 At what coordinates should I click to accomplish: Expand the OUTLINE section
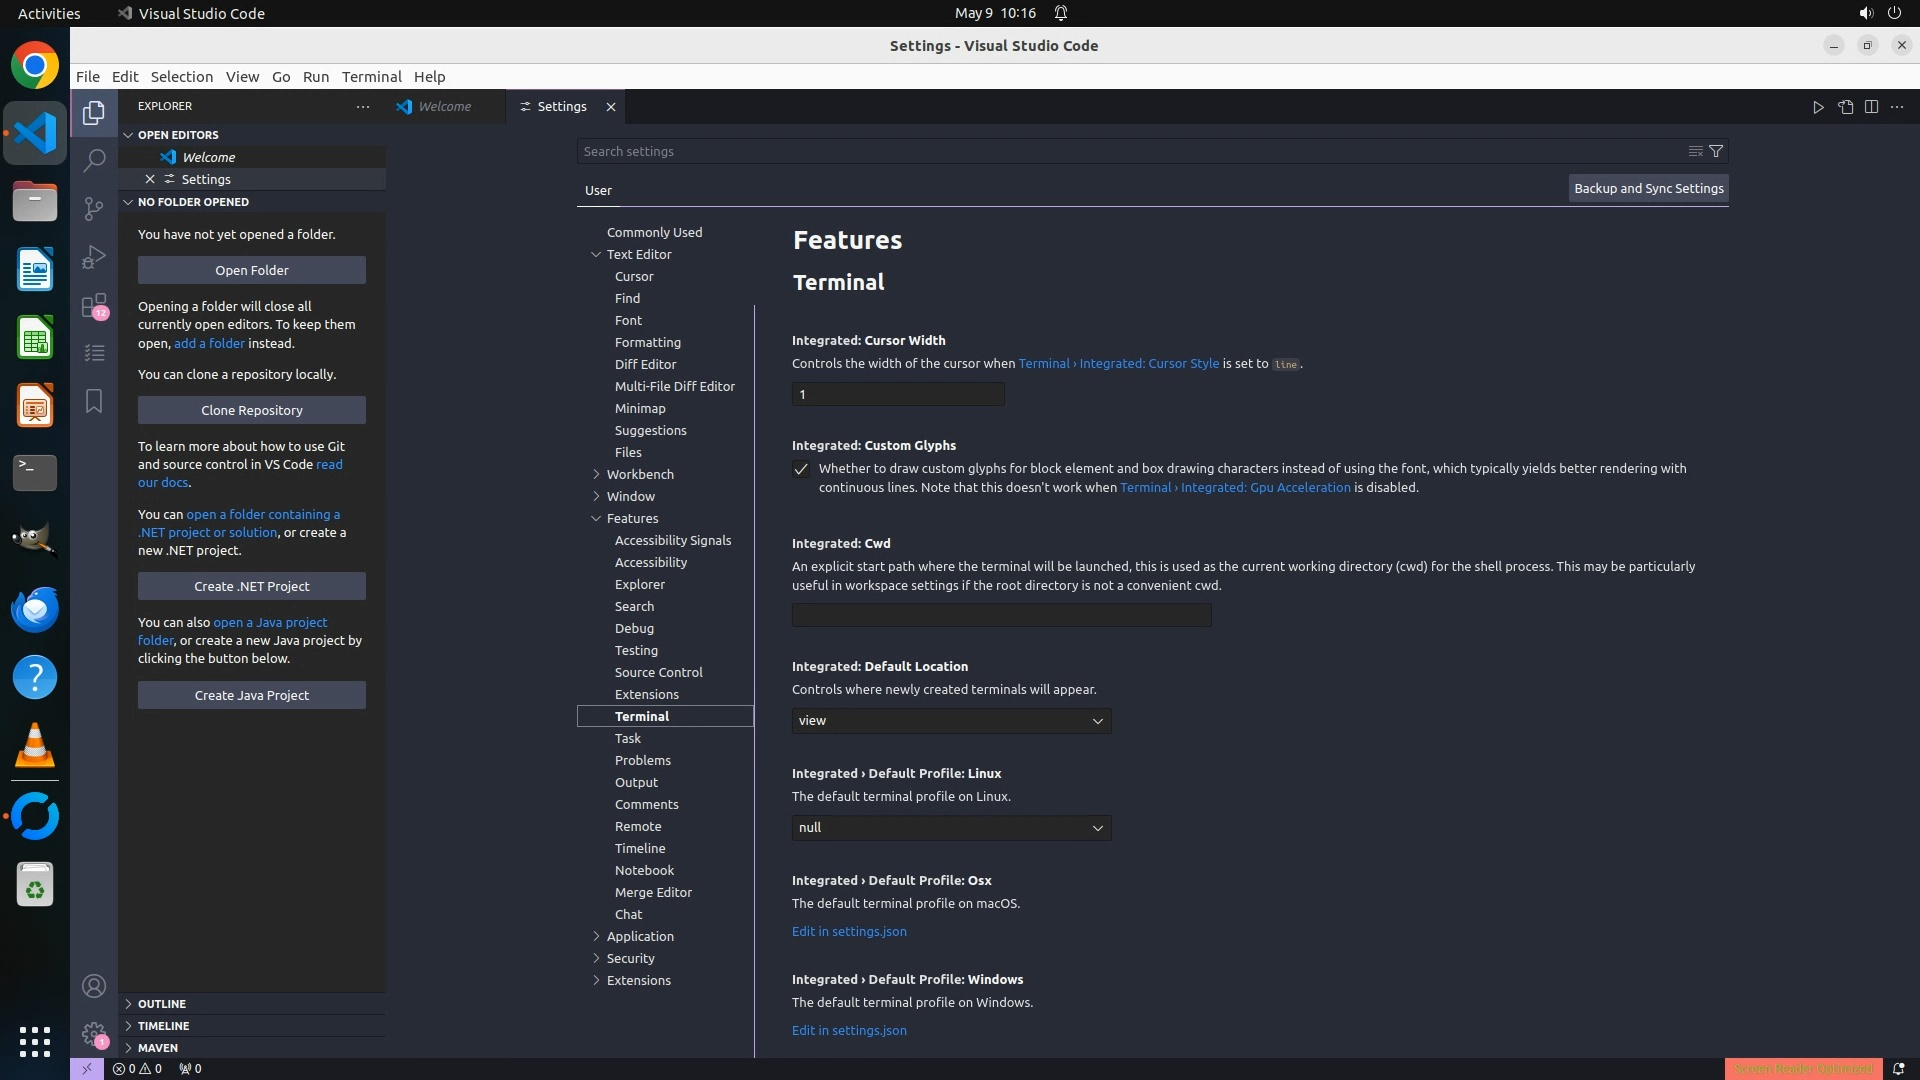tap(161, 1003)
